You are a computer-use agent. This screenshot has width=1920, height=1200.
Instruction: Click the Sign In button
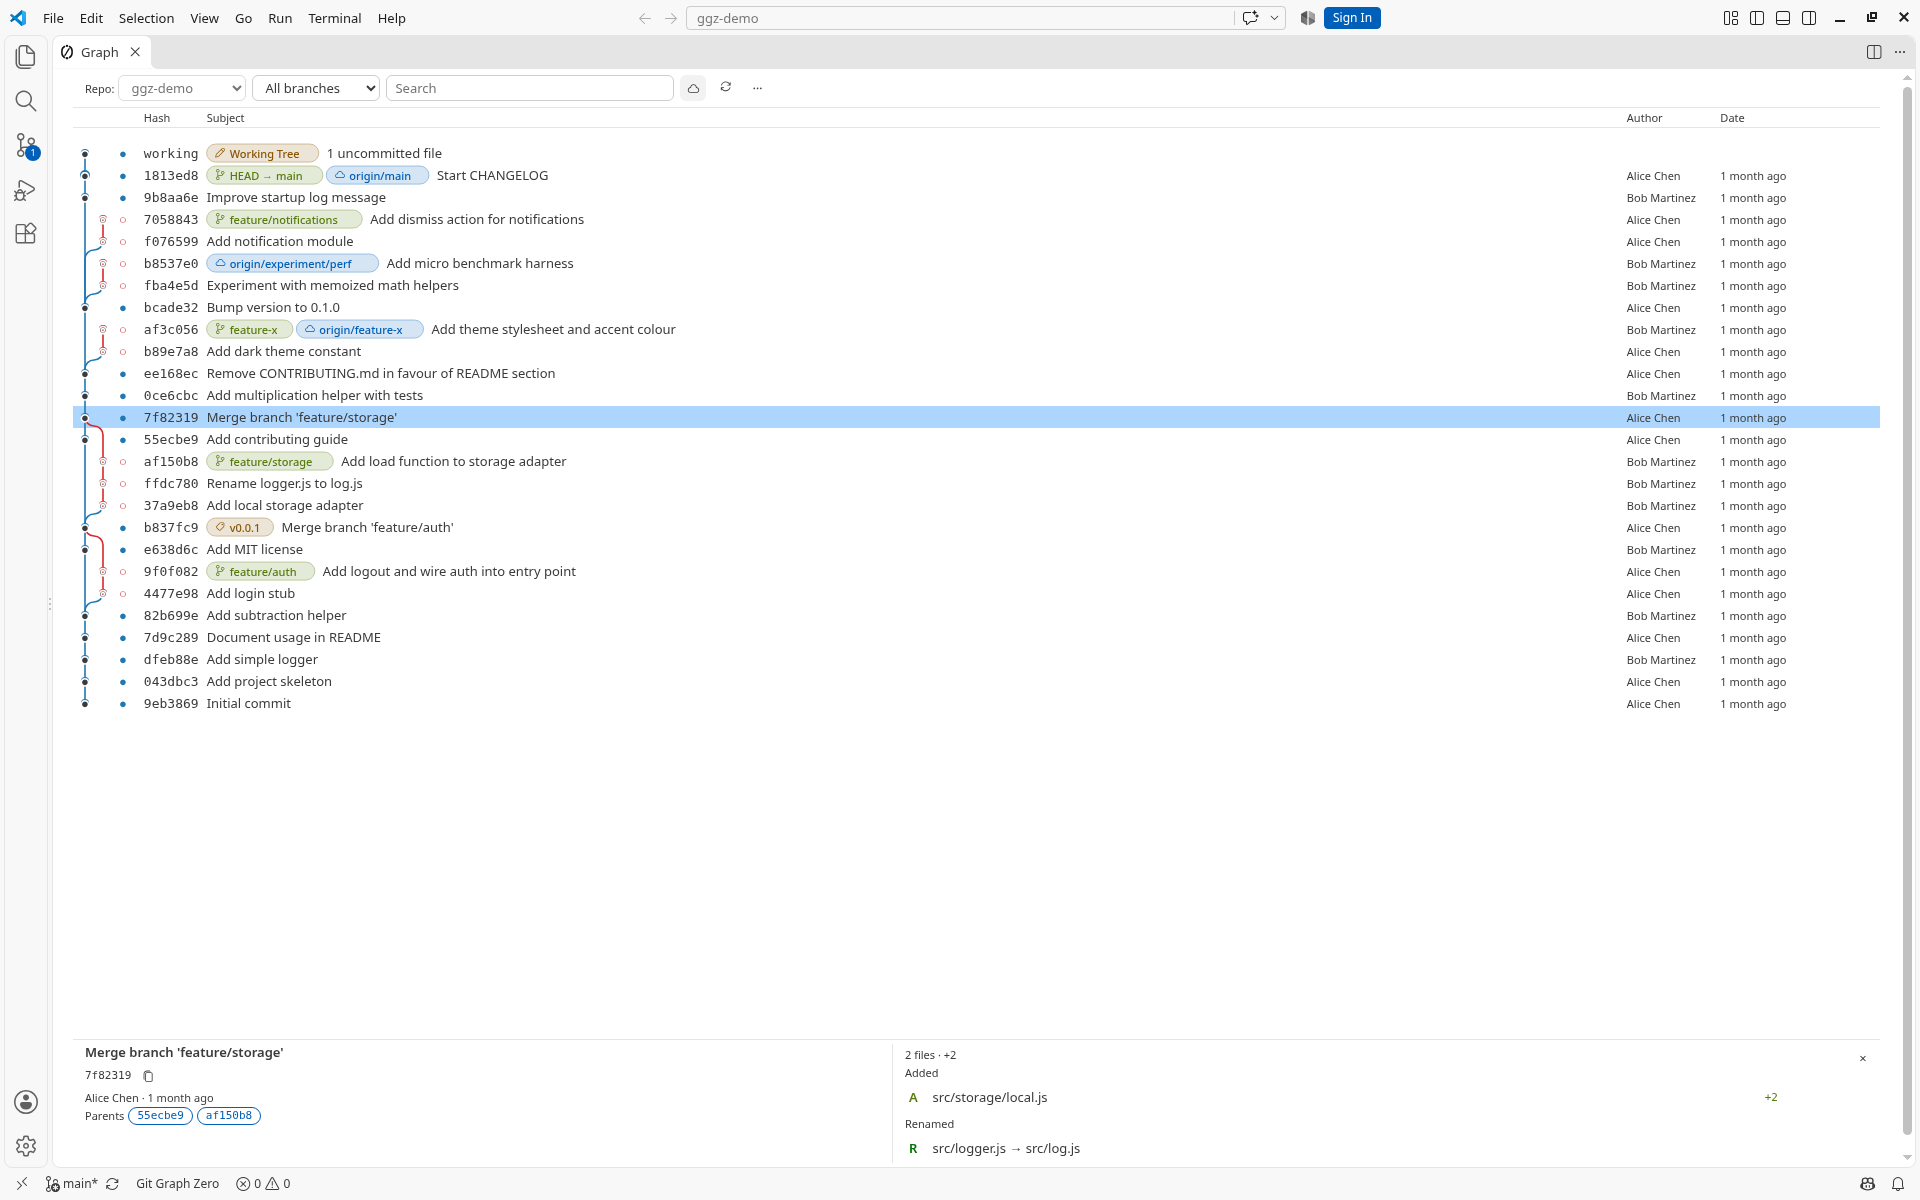[1352, 18]
